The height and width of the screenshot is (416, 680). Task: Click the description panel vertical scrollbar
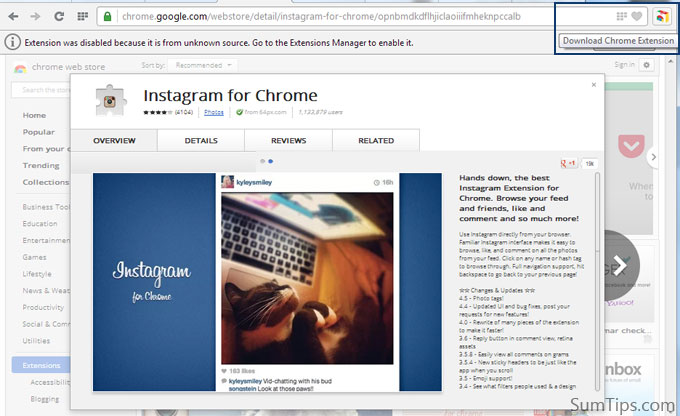pos(597,282)
